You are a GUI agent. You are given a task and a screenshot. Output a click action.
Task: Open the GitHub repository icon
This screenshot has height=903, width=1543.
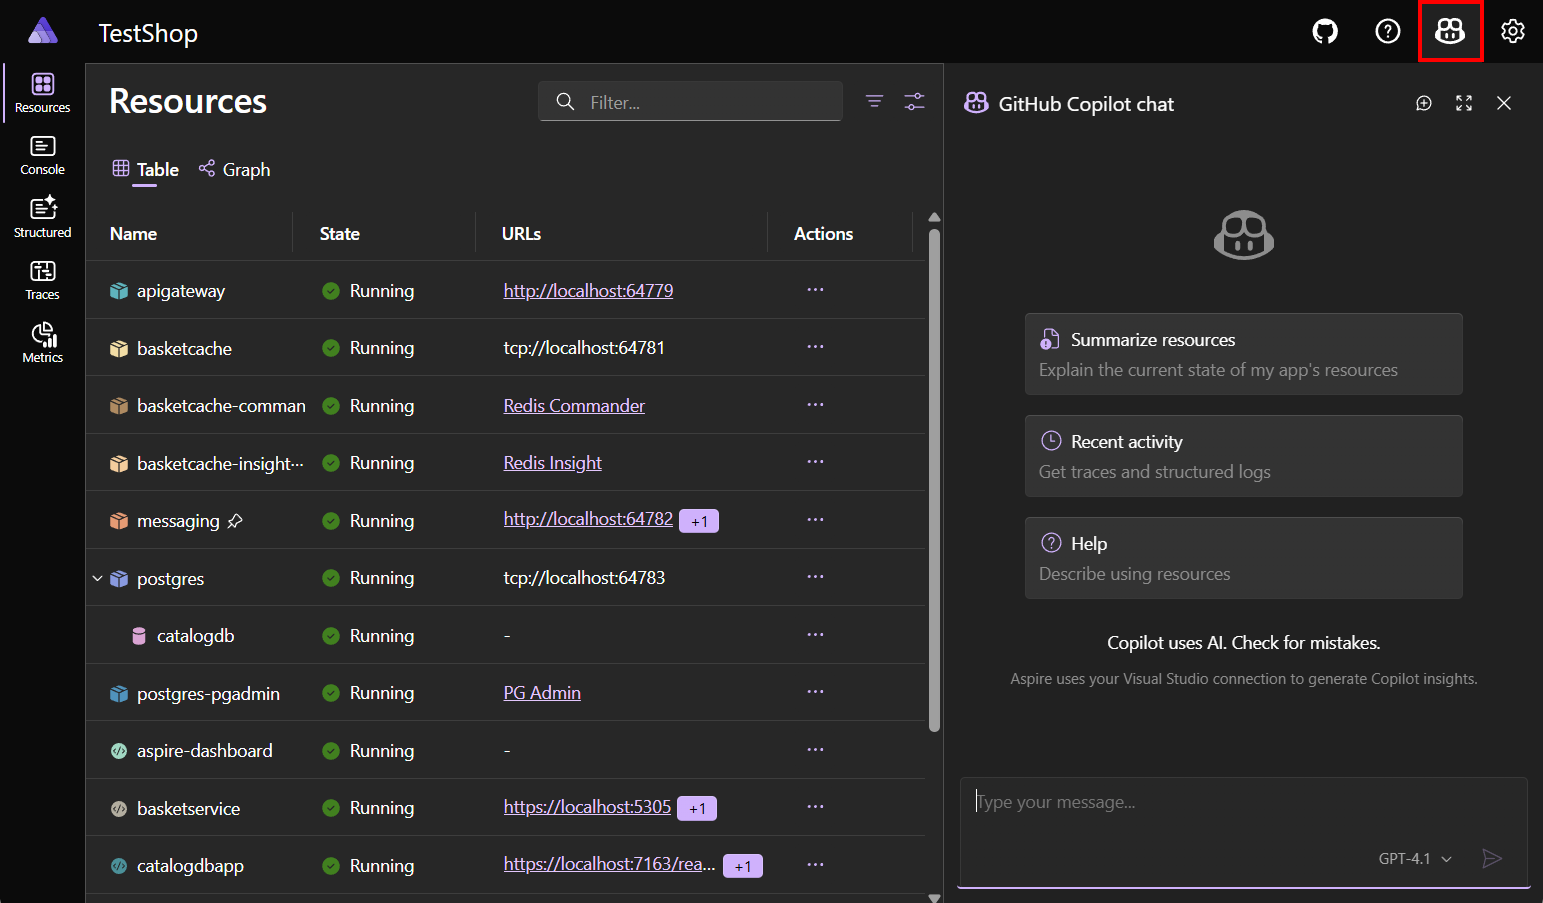[x=1324, y=31]
